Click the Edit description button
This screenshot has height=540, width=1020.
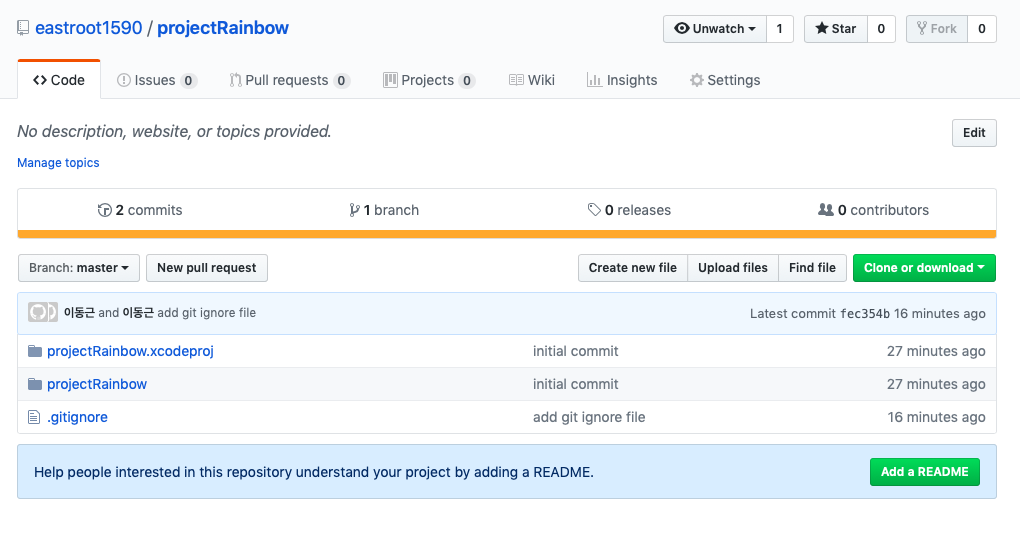[x=974, y=133]
